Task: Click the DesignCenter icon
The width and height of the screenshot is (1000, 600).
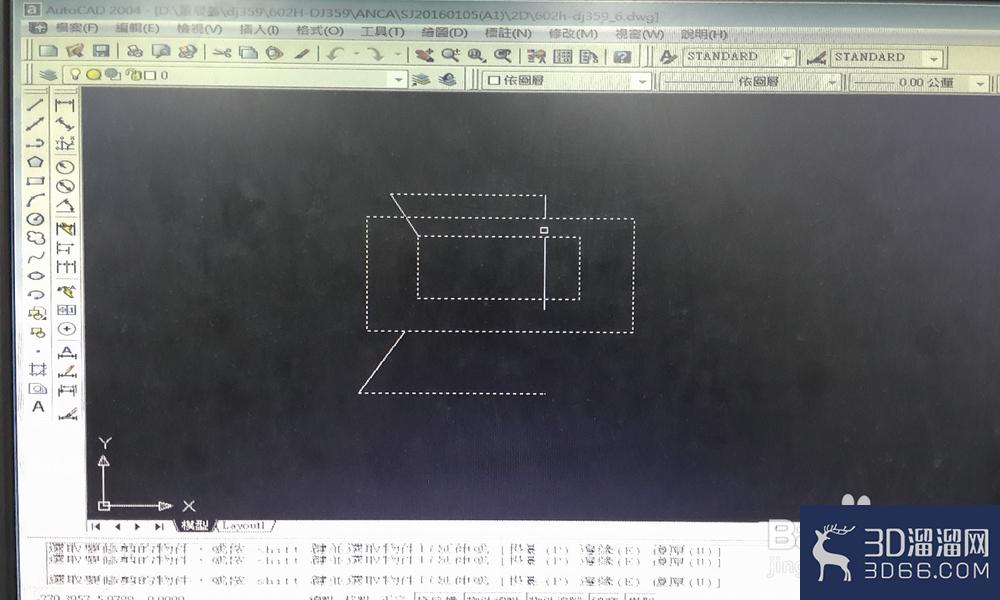Action: coord(562,57)
